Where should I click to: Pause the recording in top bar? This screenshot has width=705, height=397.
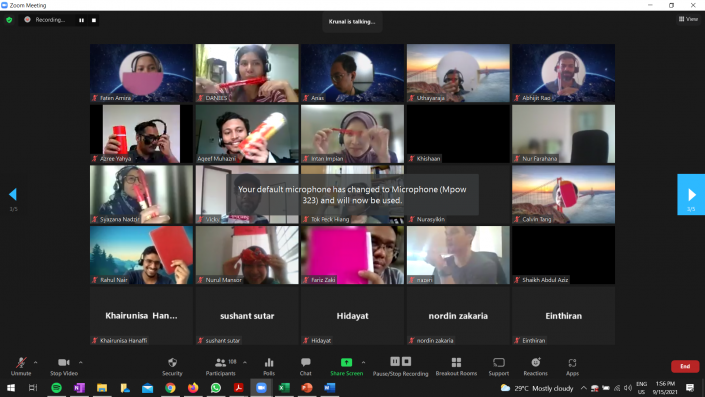tap(81, 20)
